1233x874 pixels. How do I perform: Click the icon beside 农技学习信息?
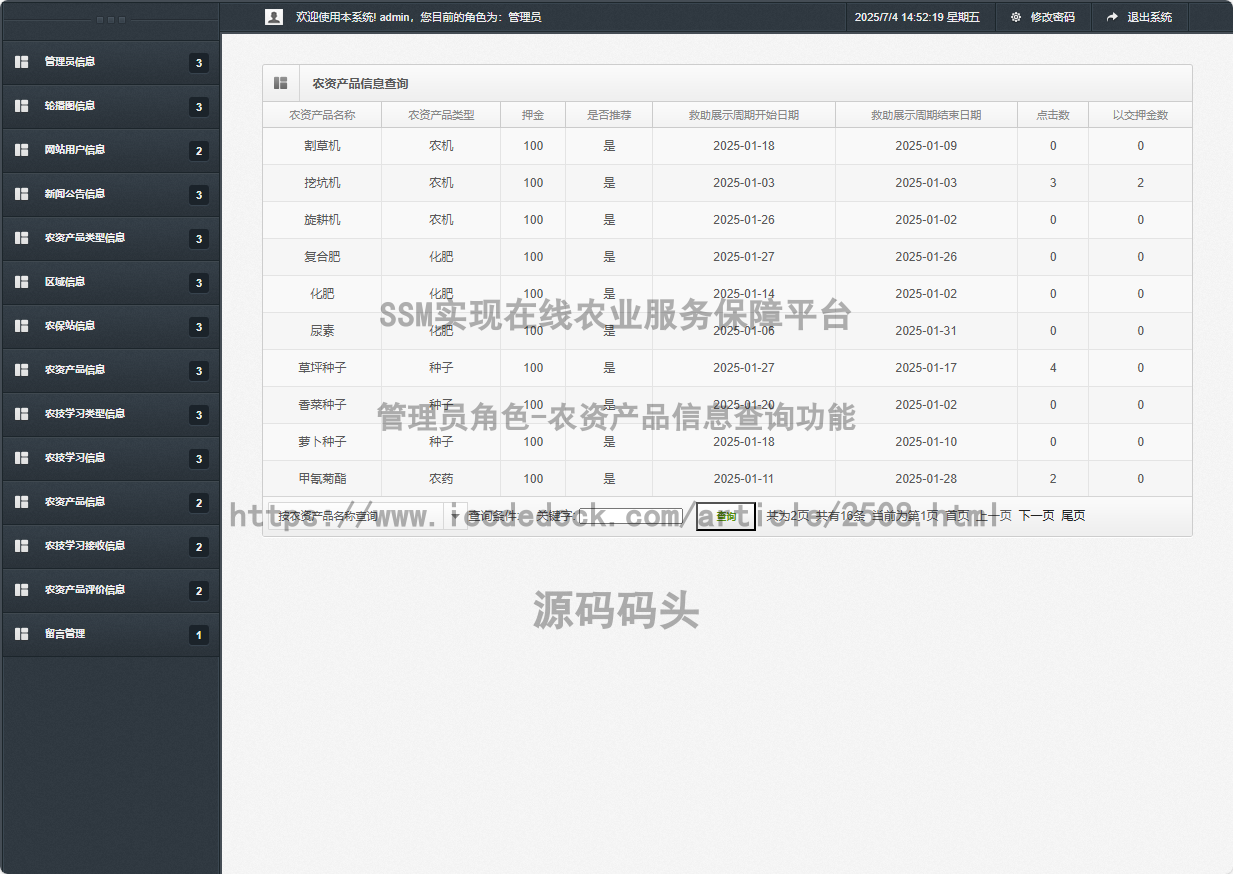click(x=21, y=458)
